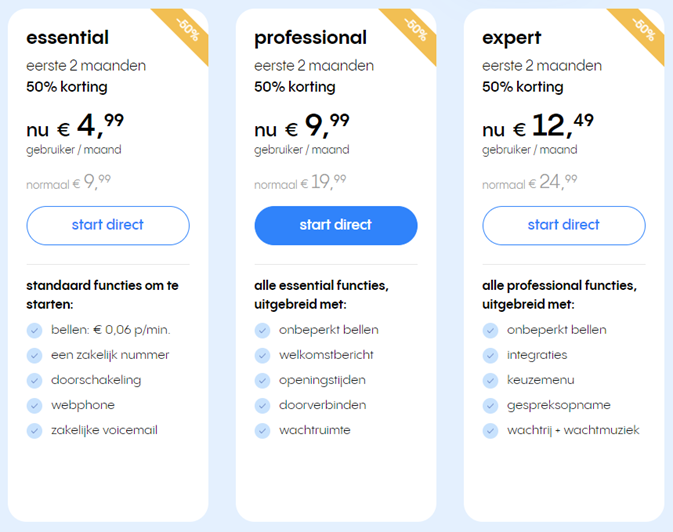Click checkmark icon beside zakelijke voicemail
673x532 pixels.
pyautogui.click(x=34, y=431)
